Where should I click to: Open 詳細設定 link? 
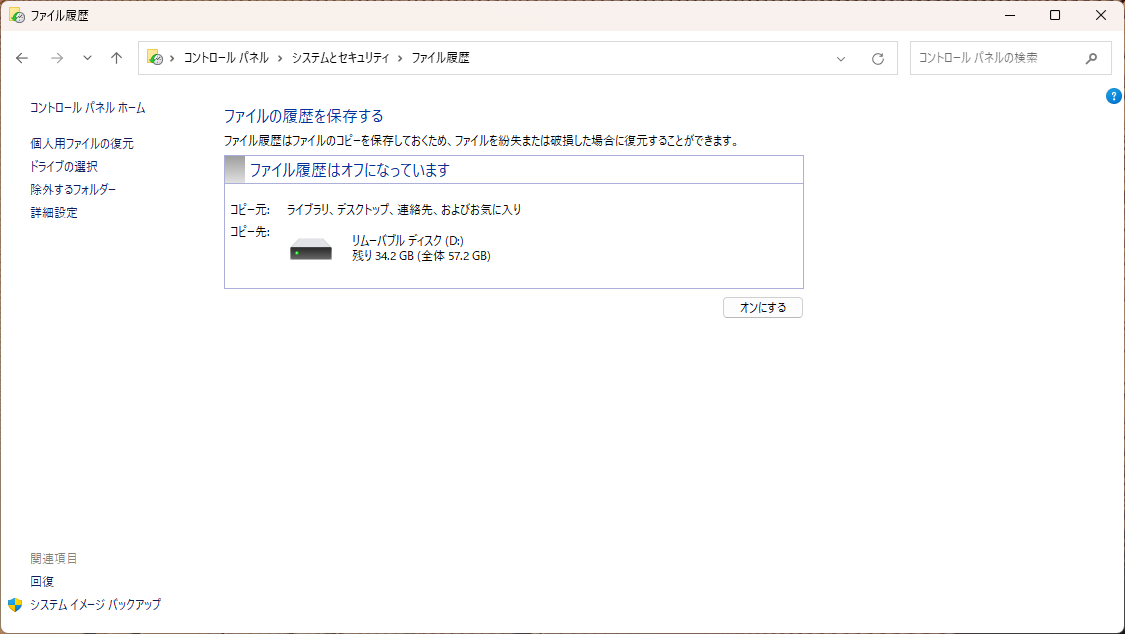tap(54, 213)
